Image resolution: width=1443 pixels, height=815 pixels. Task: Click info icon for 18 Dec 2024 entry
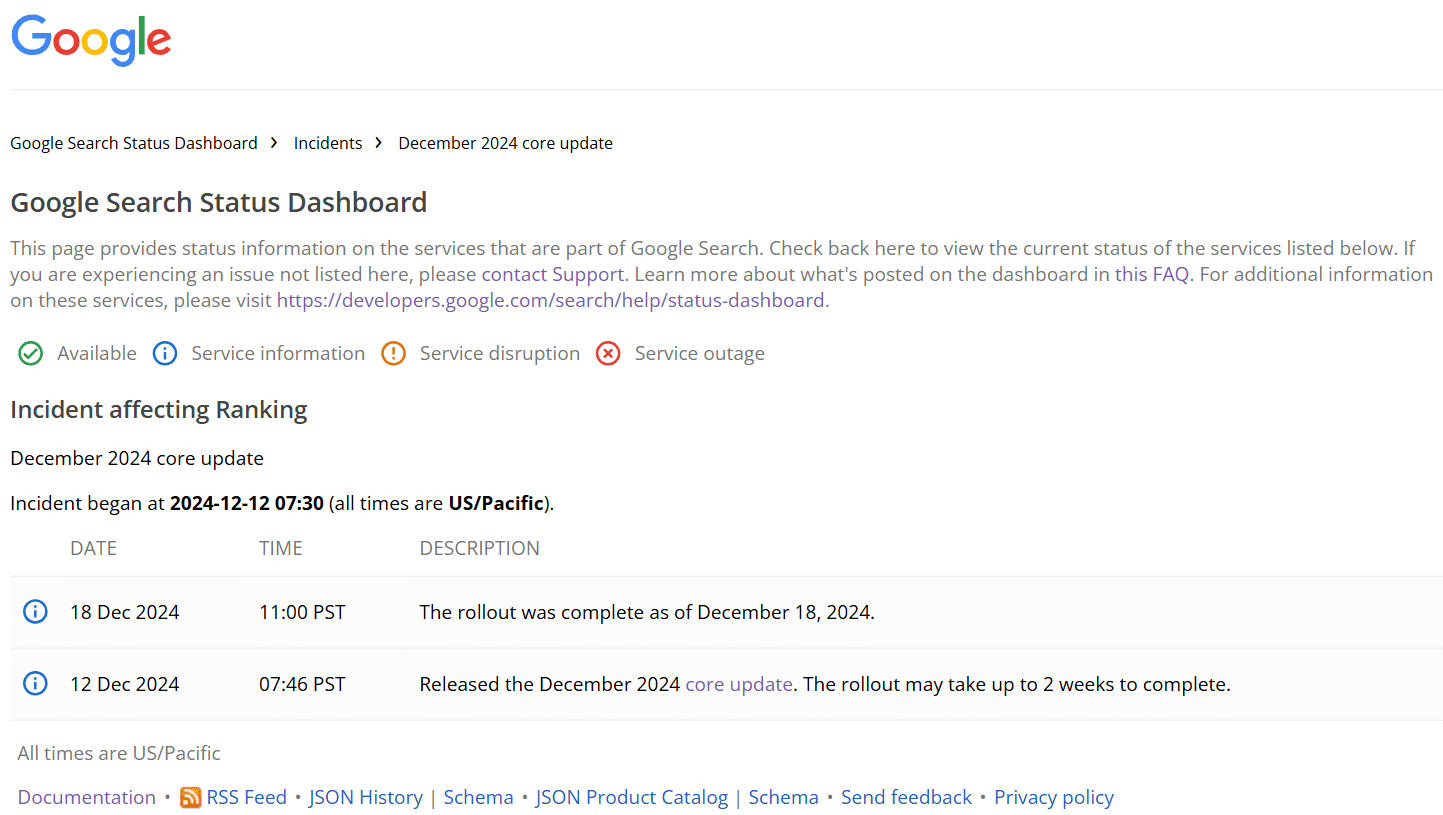[35, 612]
